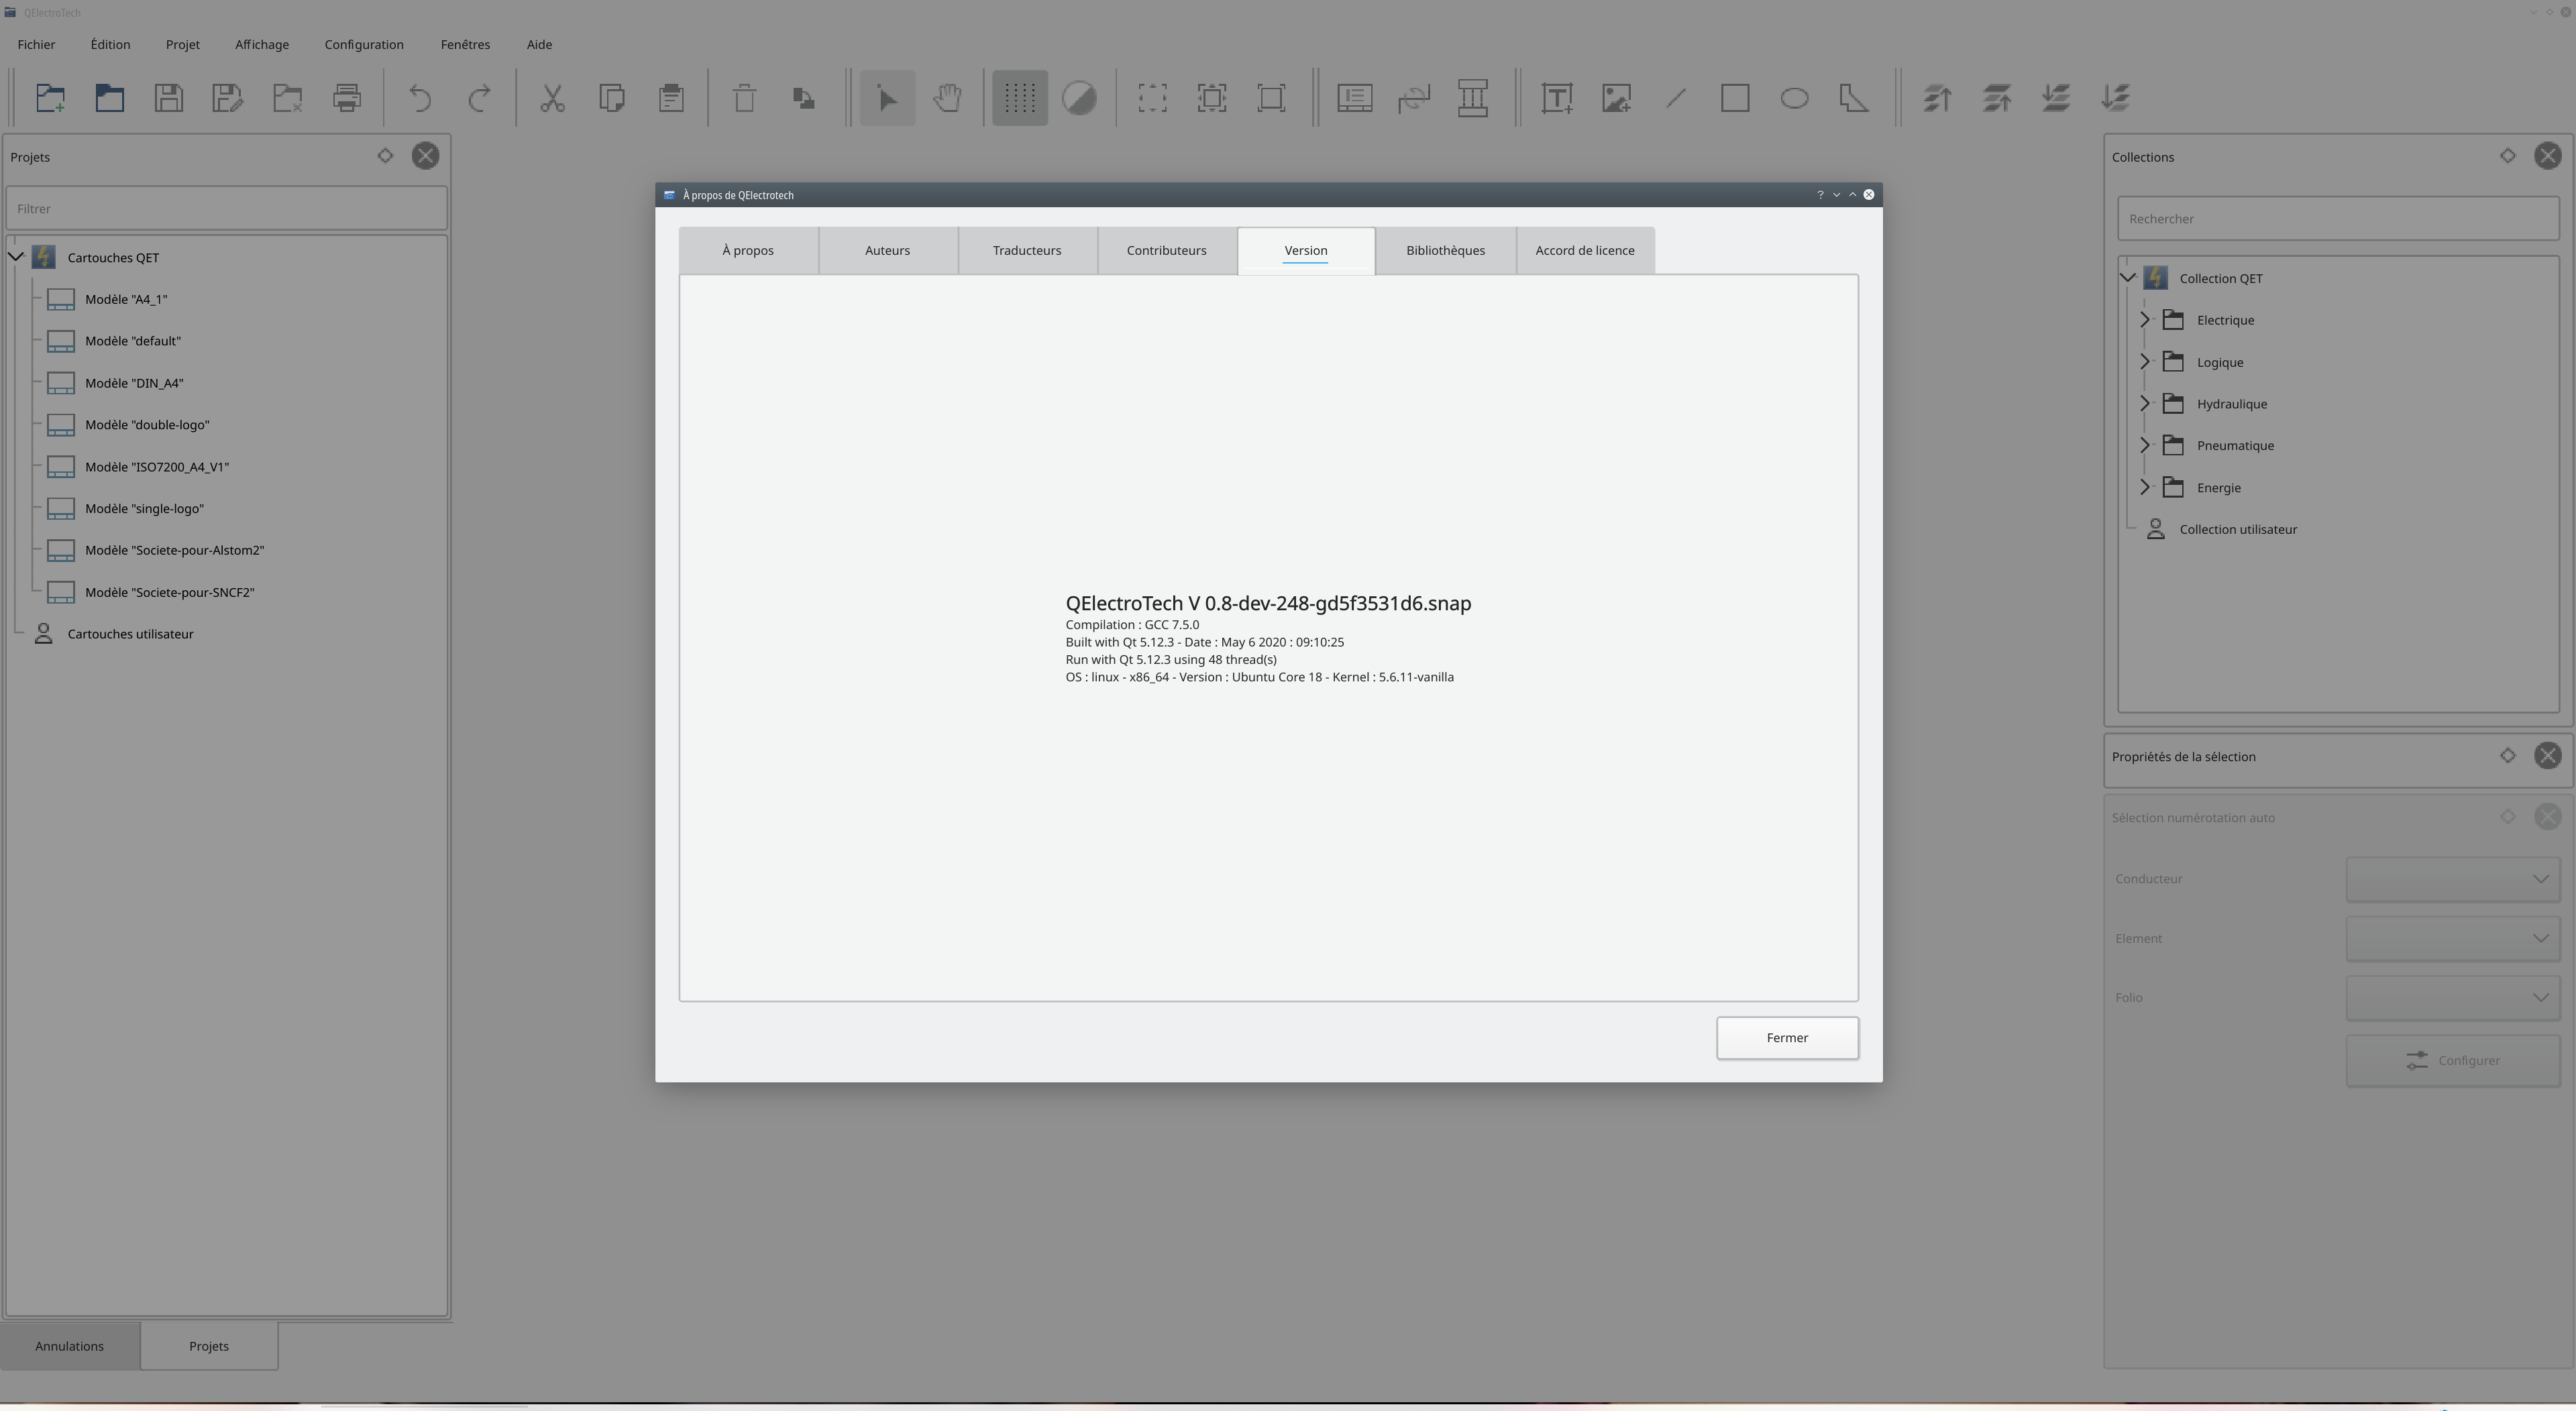Expand the Logique folder

[2145, 362]
